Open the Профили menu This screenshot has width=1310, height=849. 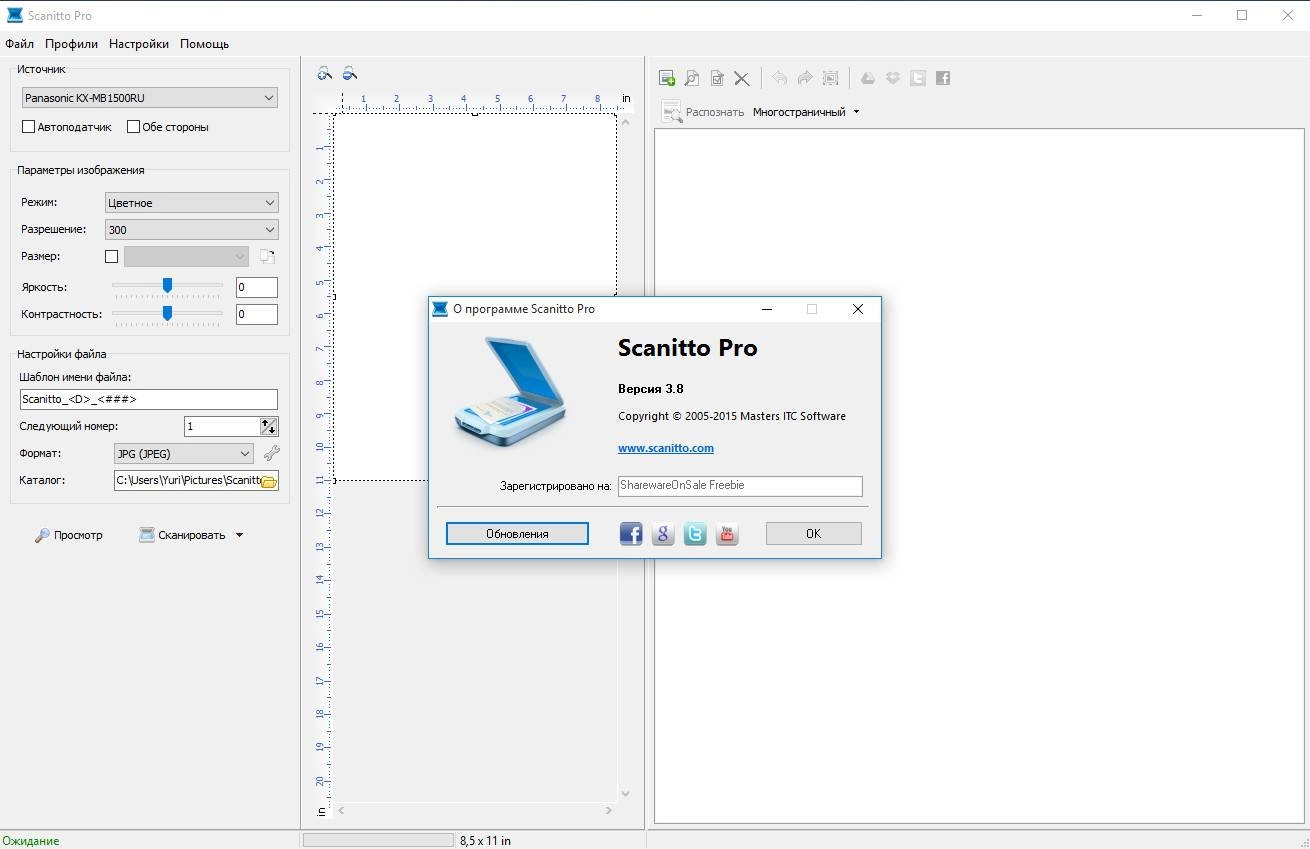point(71,43)
